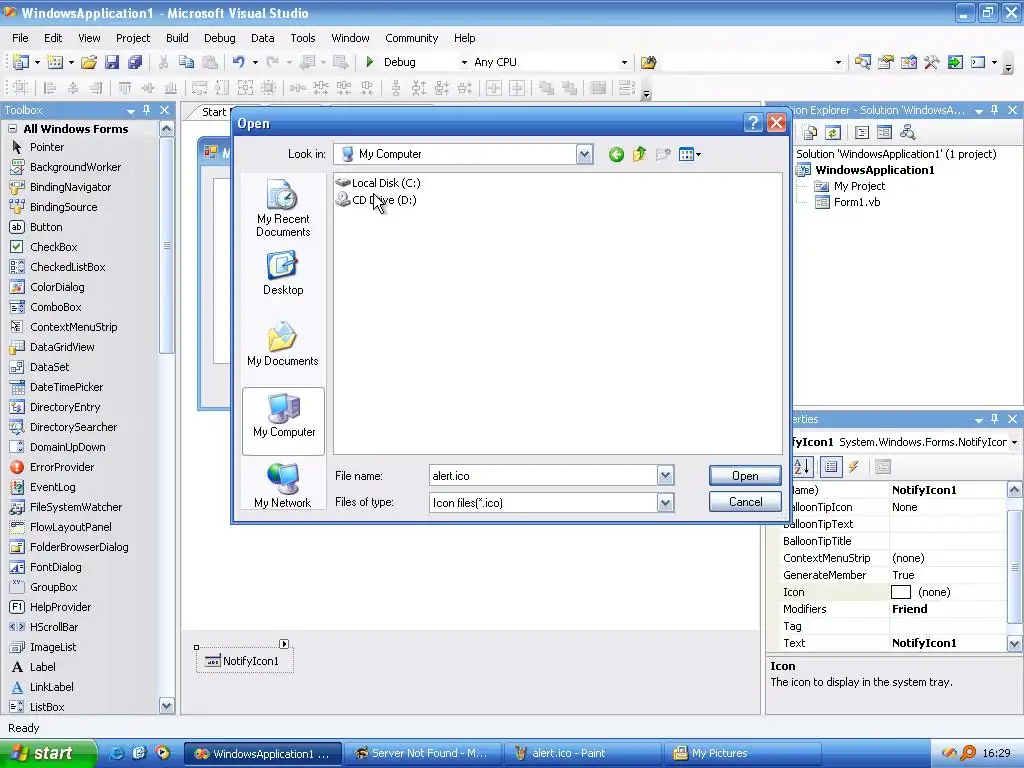1024x768 pixels.
Task: Select CD Drive (D:) in file list
Action: (x=376, y=200)
